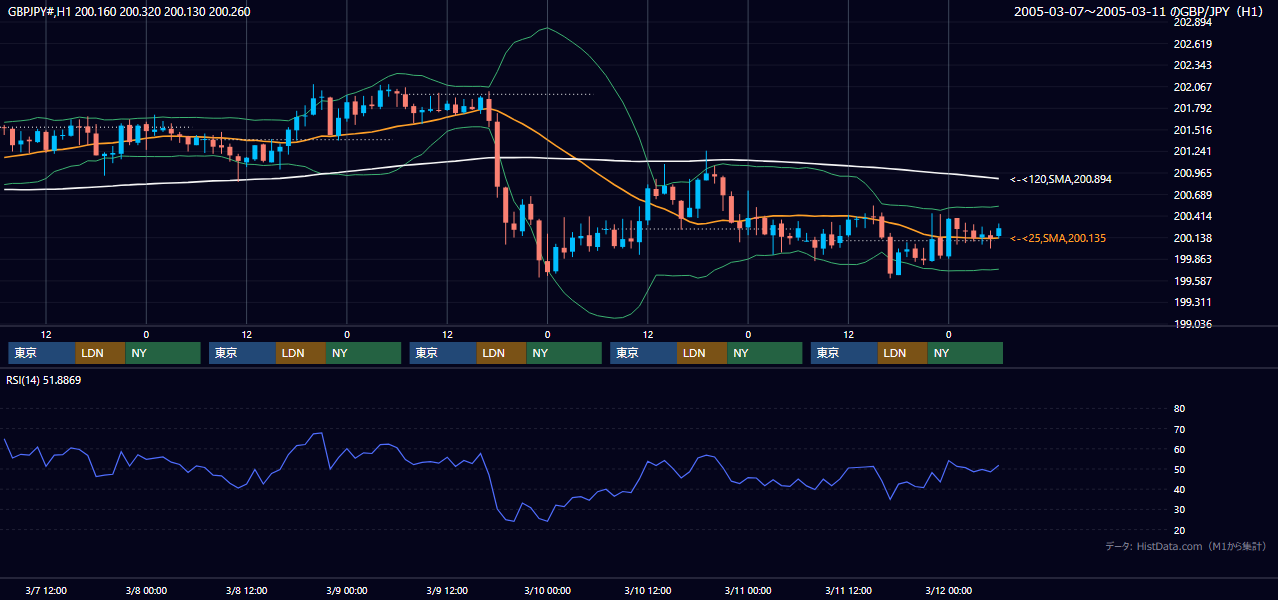Click the 120 SMA 200.894 label
The width and height of the screenshot is (1278, 600).
click(1061, 179)
